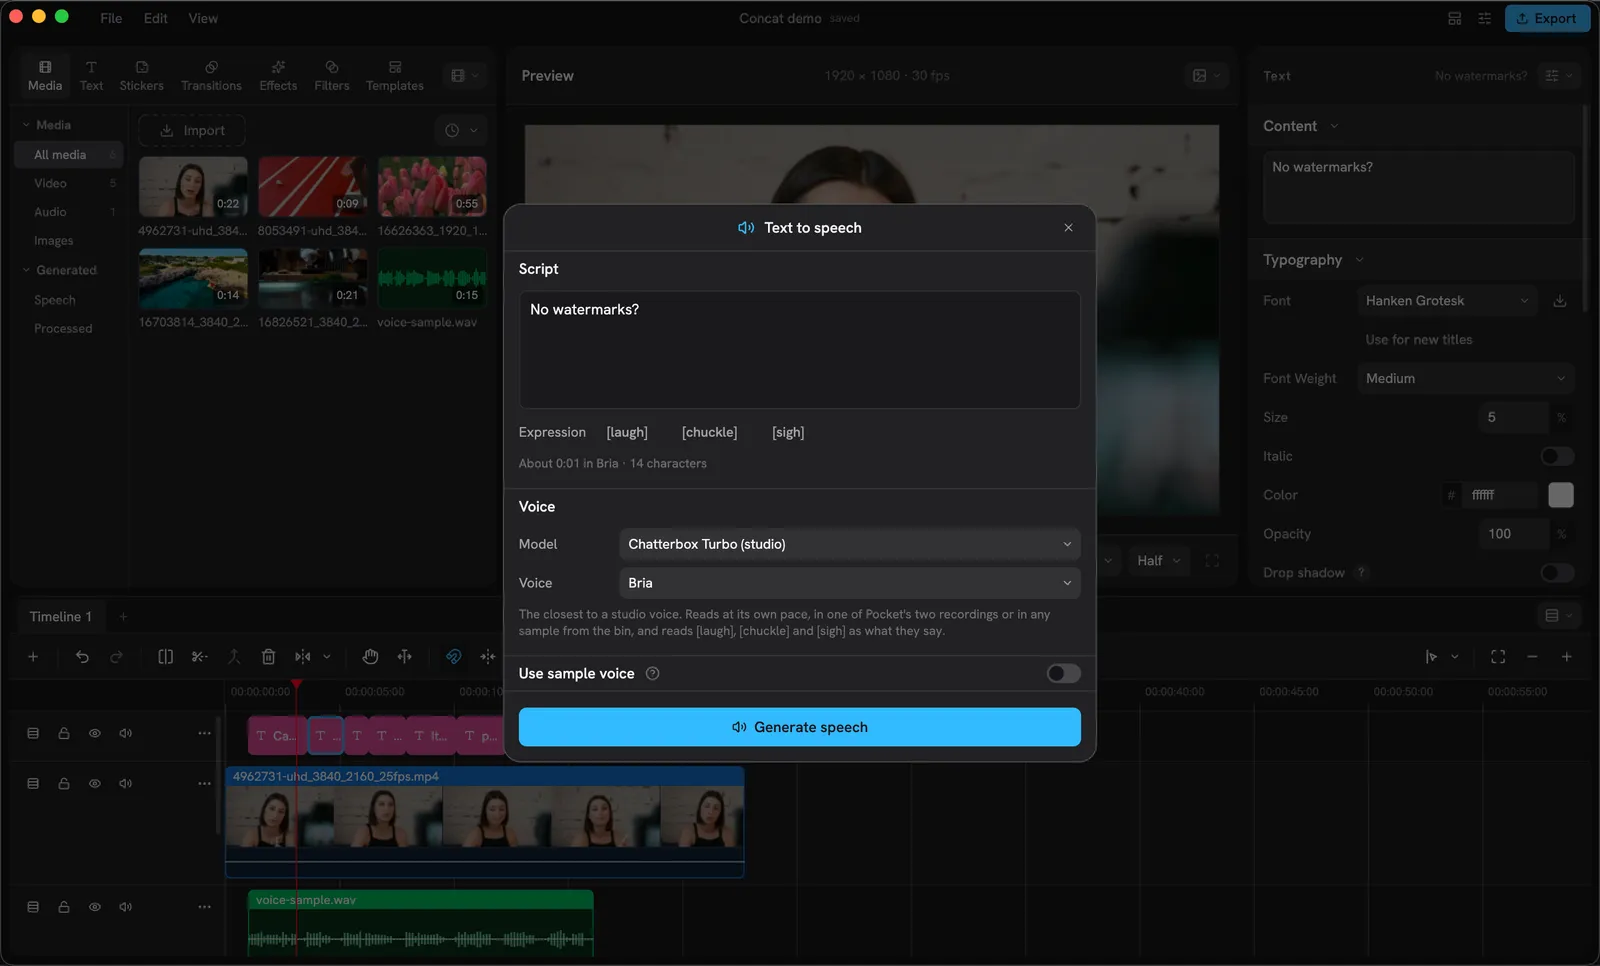Screen dimensions: 1600x966
Task: Mute the 4962731 video track speaker icon
Action: (126, 784)
